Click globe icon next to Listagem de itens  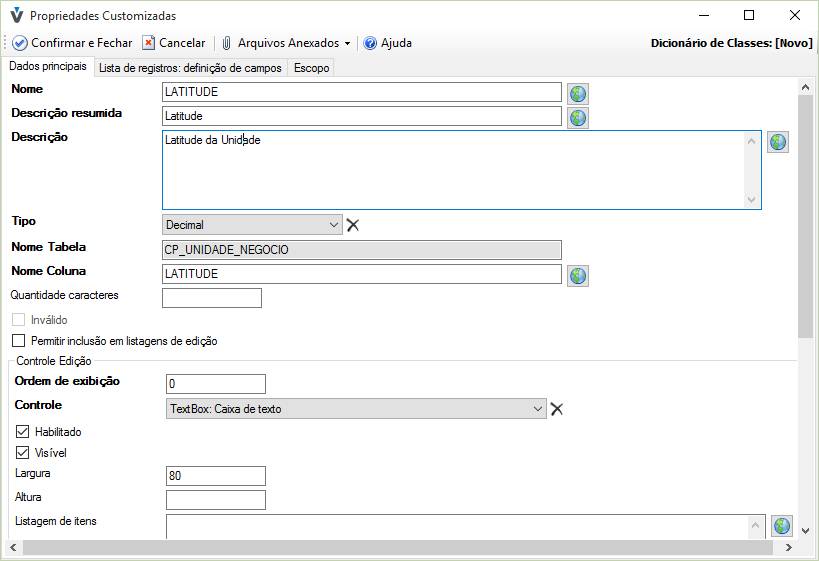(781, 526)
